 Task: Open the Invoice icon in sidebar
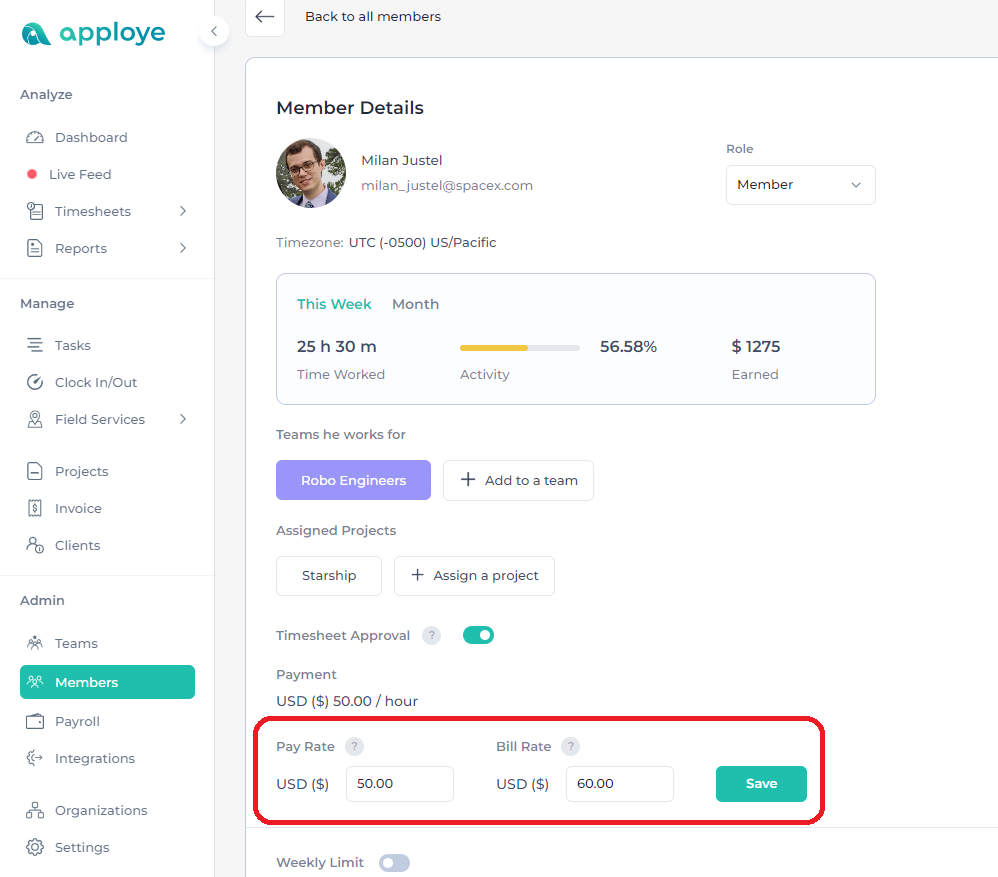click(35, 508)
